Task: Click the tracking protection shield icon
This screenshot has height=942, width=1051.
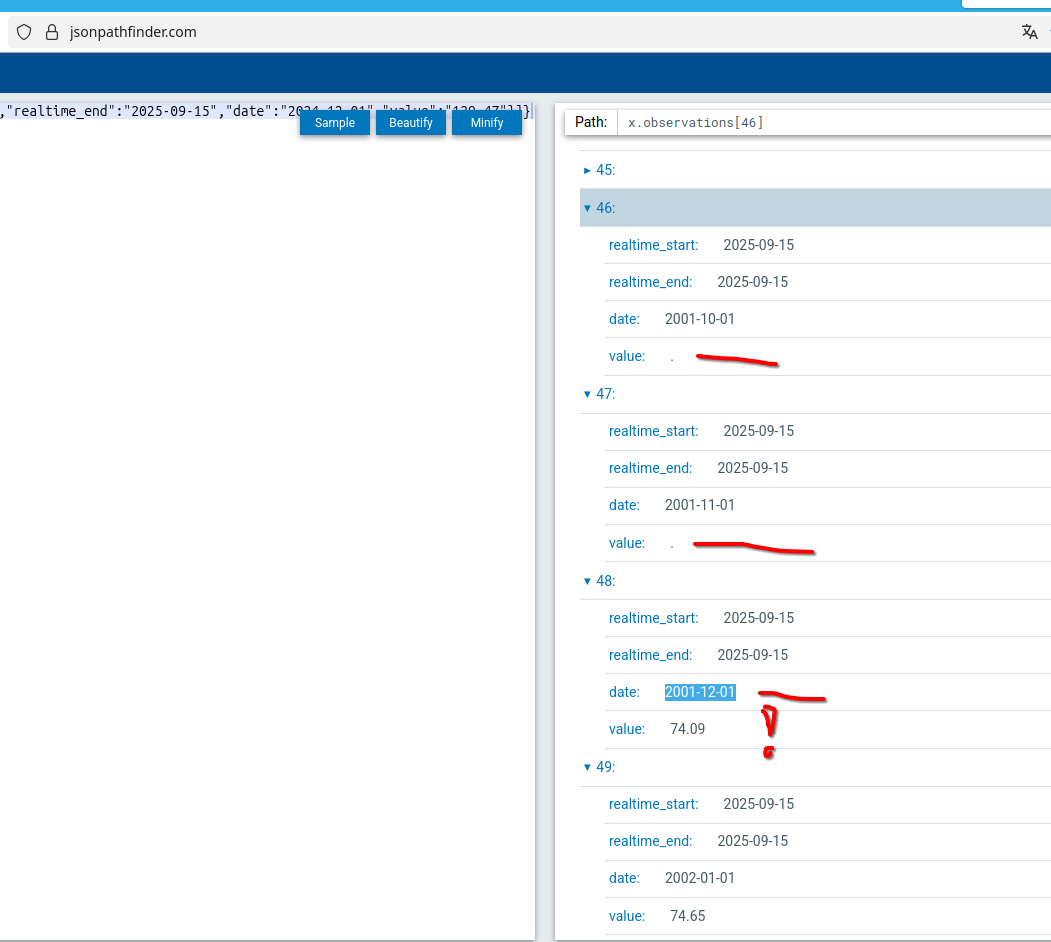Action: tap(25, 32)
